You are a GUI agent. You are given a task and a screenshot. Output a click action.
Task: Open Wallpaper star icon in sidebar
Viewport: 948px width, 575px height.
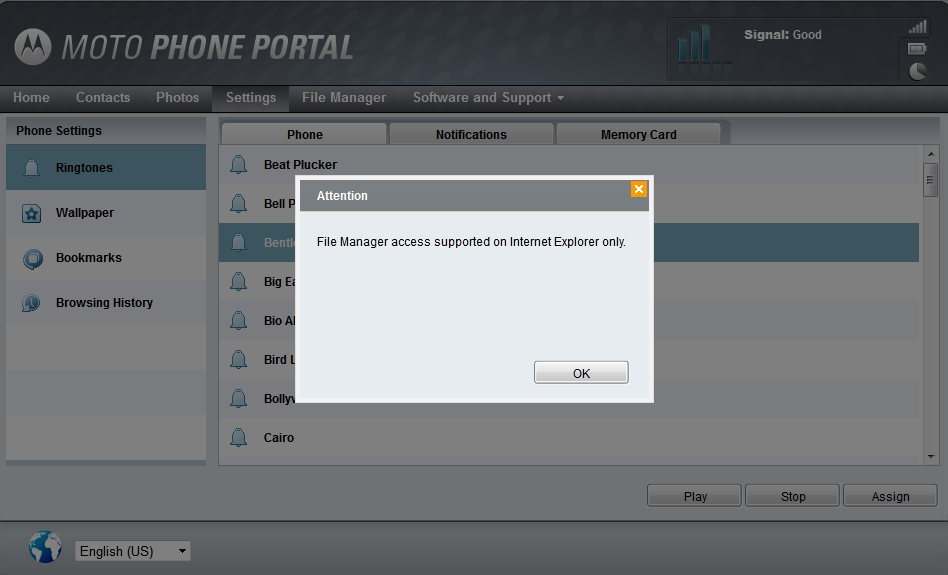pyautogui.click(x=31, y=213)
